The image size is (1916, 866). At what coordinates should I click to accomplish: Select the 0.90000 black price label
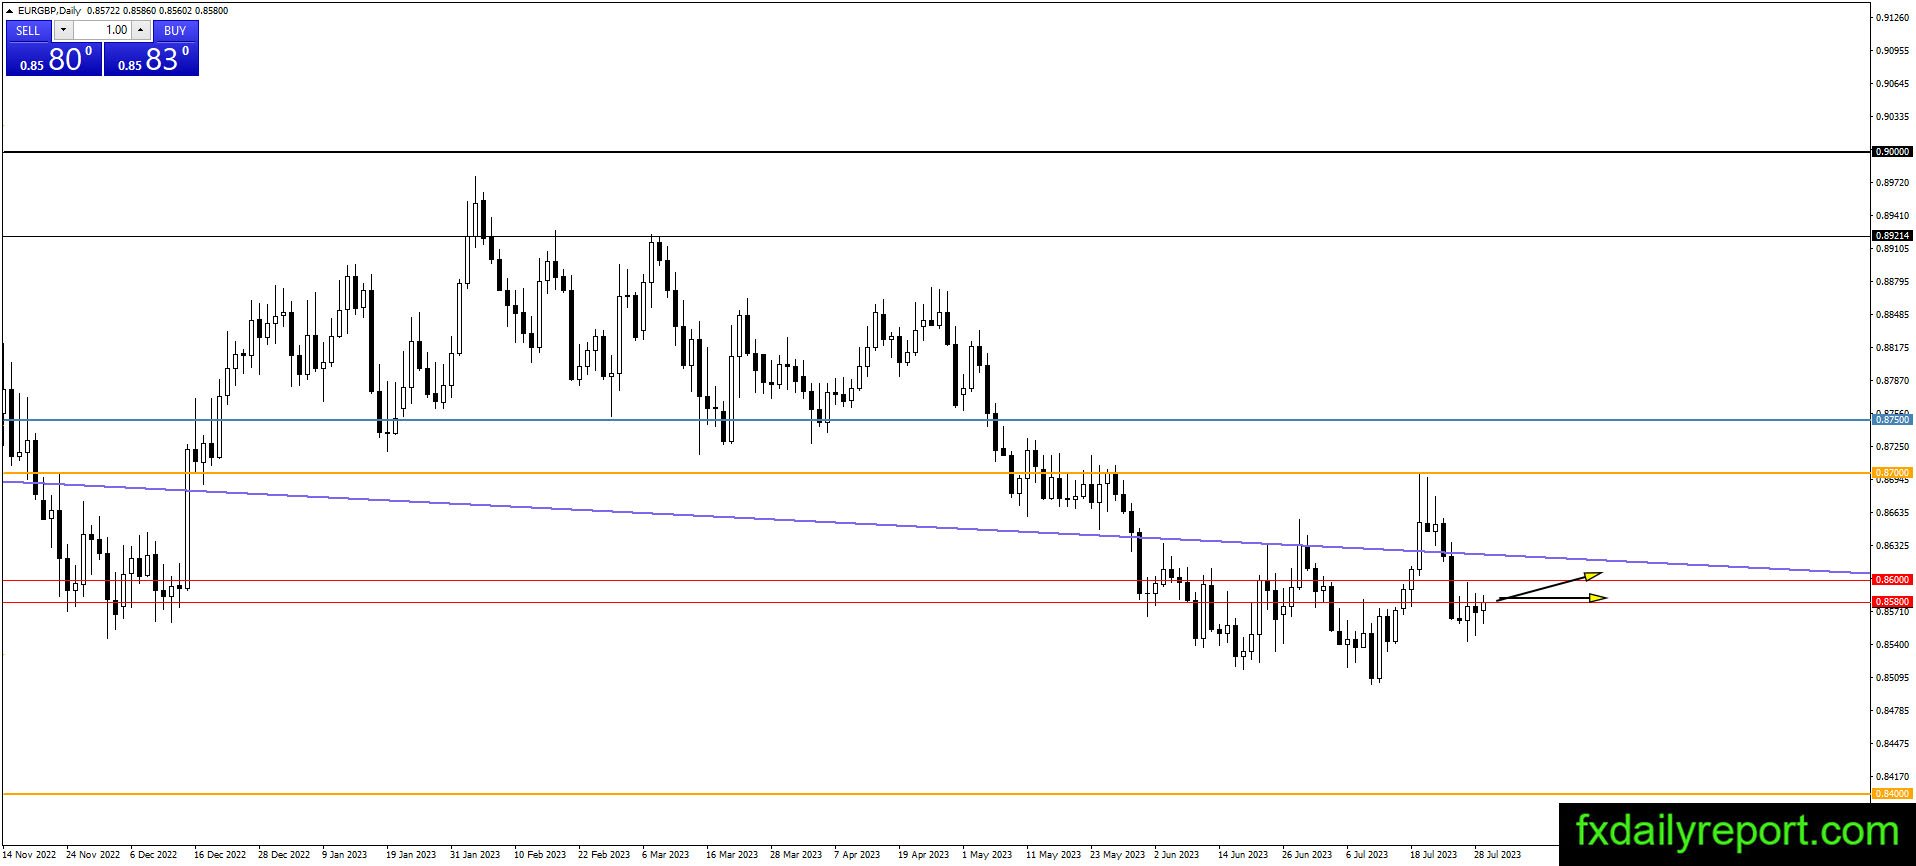(x=1891, y=152)
